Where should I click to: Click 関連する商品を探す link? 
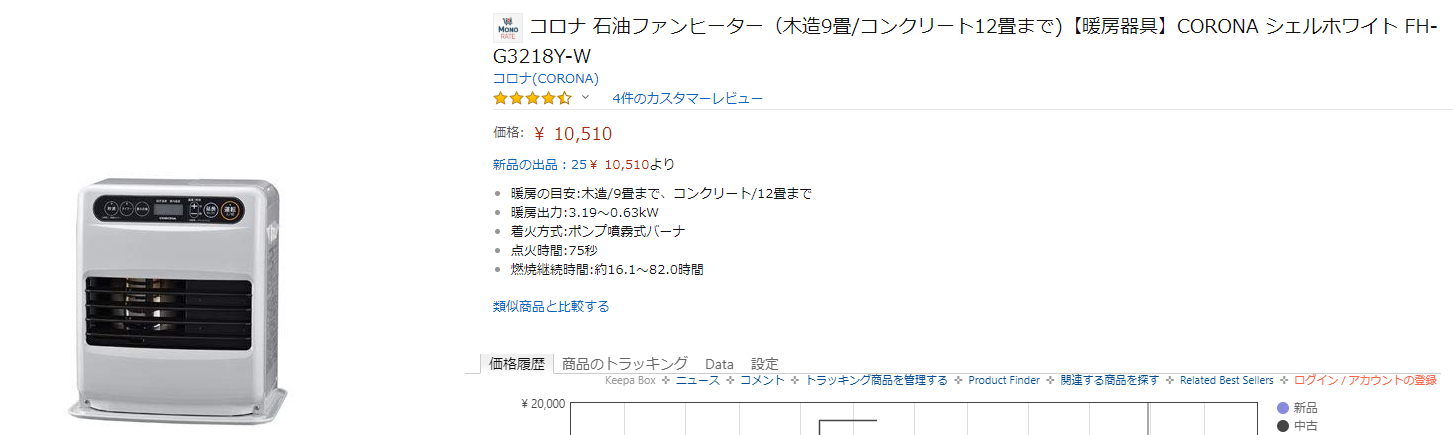coord(1110,380)
